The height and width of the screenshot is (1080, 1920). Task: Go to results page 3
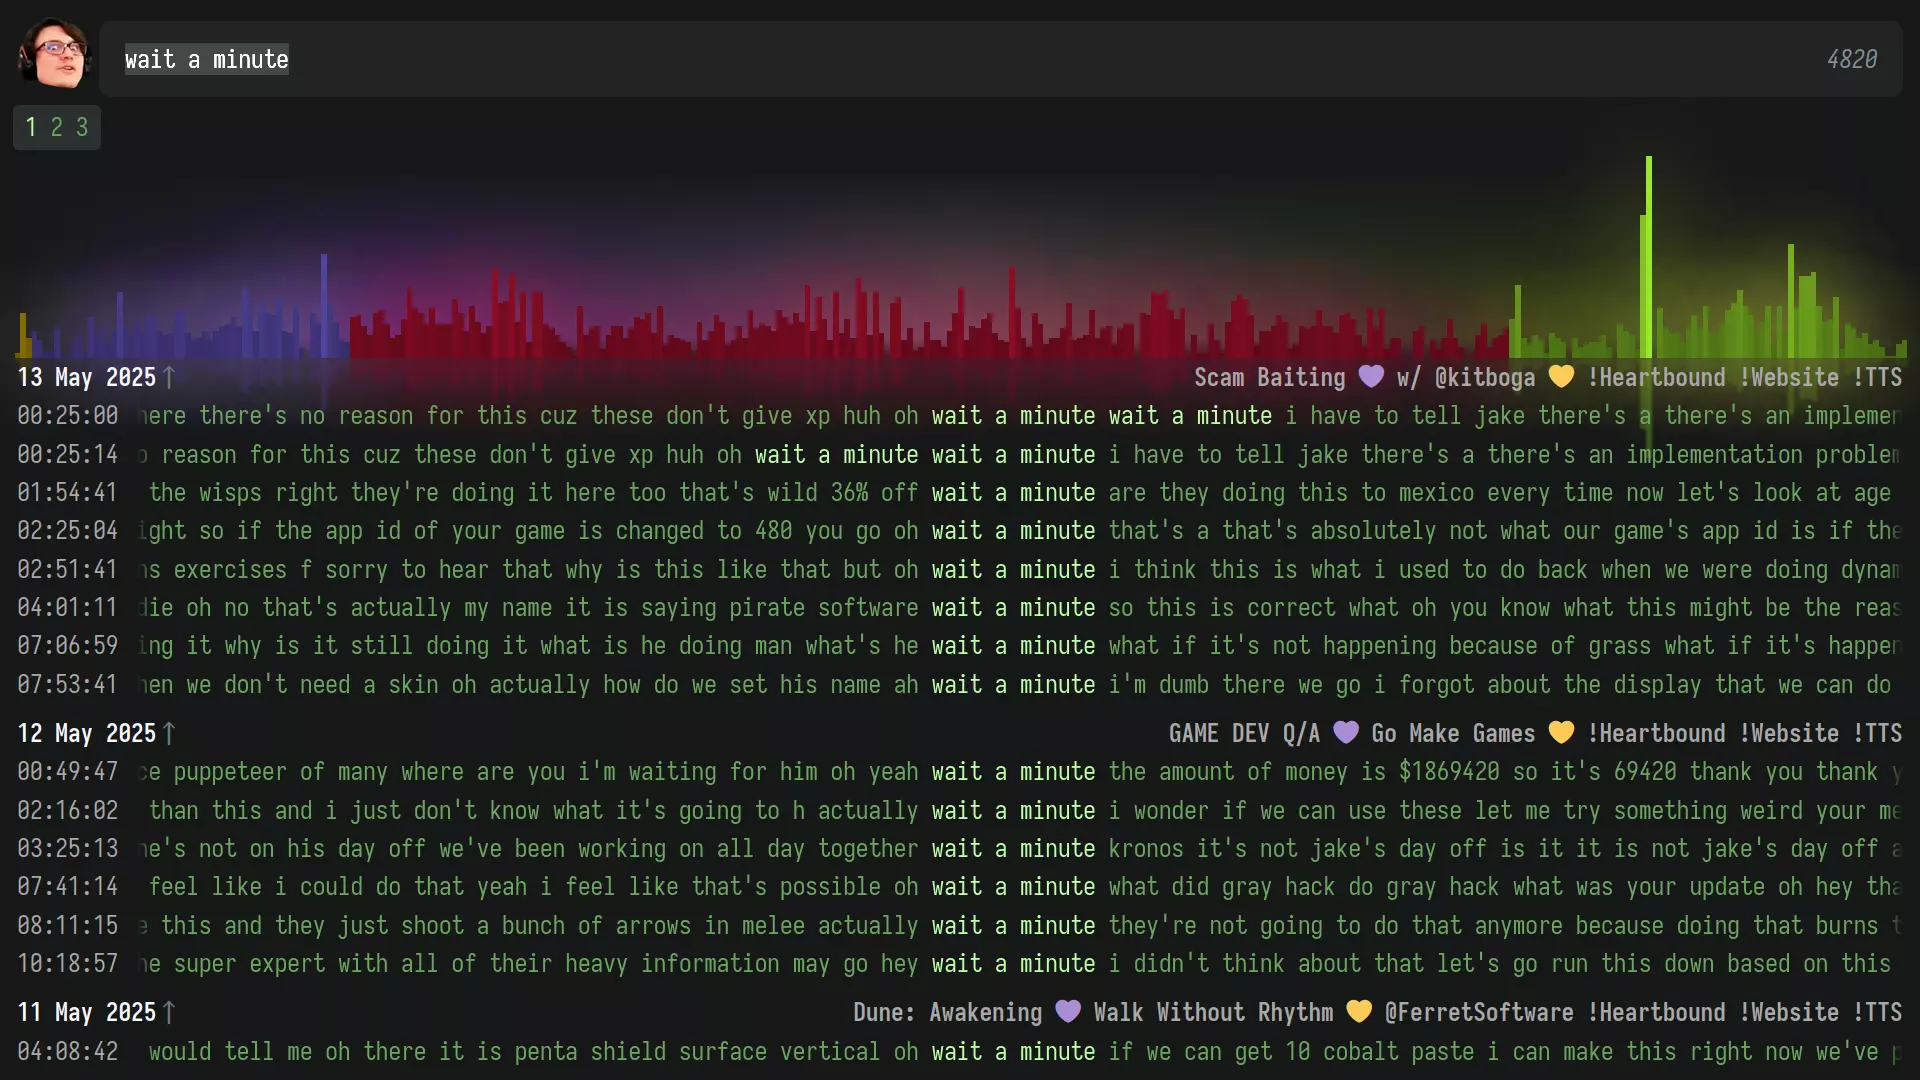point(82,127)
